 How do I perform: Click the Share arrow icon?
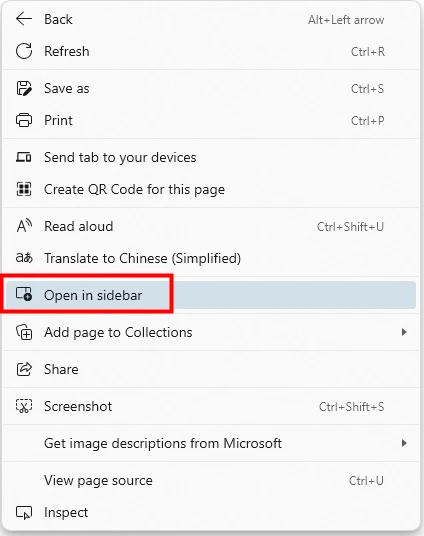[x=24, y=369]
